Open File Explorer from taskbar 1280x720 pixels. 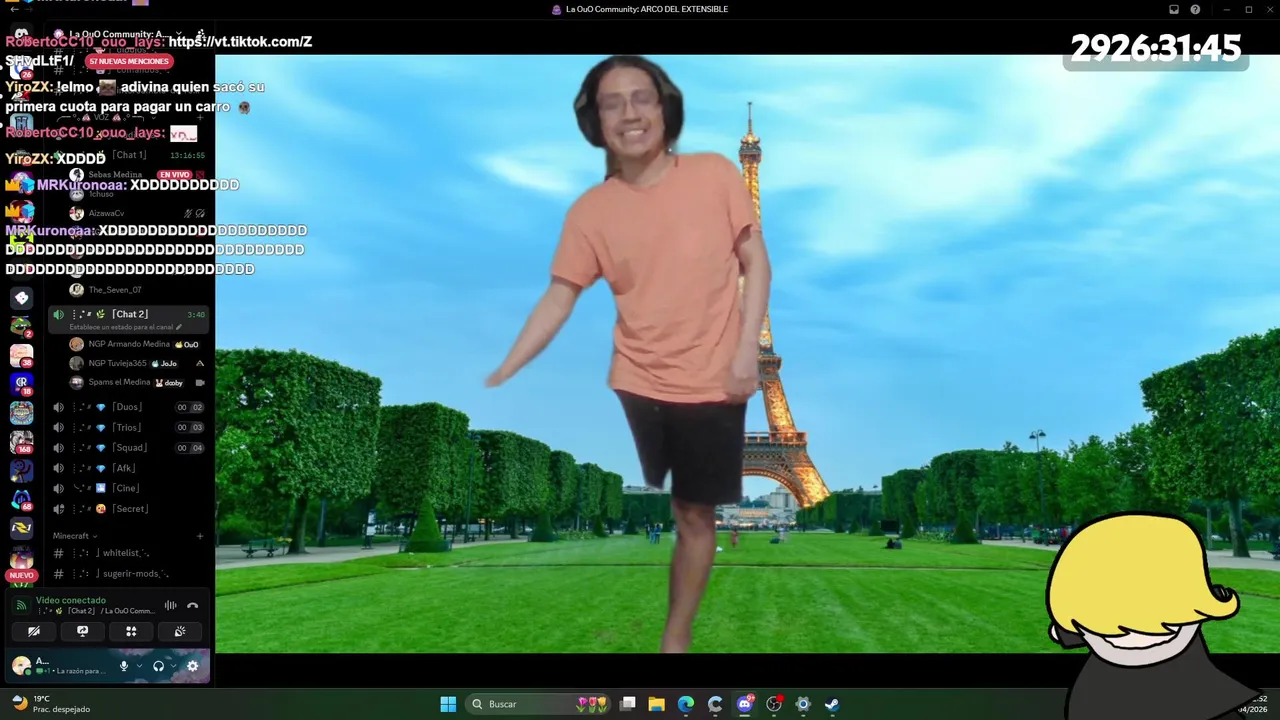pos(657,704)
